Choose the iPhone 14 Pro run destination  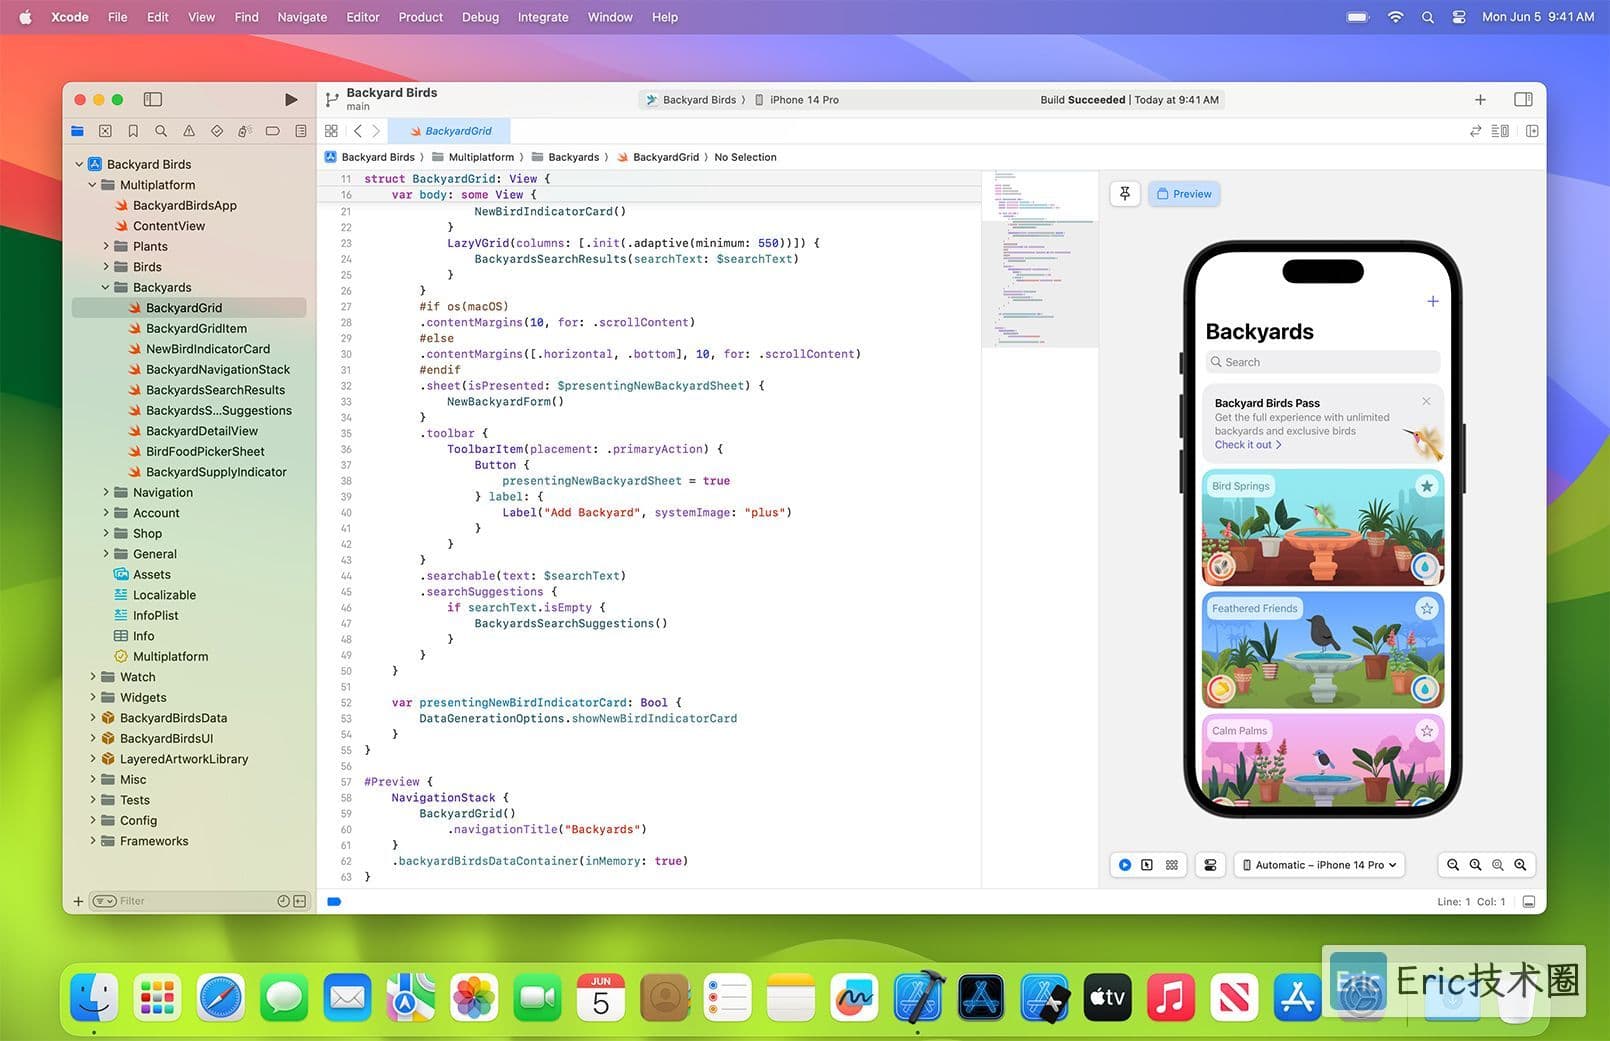797,100
